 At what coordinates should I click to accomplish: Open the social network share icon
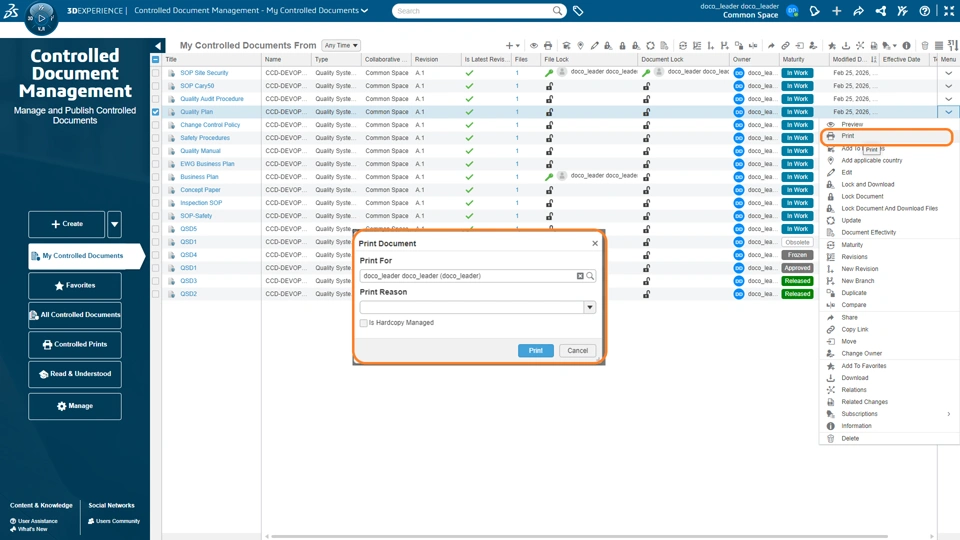tap(880, 10)
